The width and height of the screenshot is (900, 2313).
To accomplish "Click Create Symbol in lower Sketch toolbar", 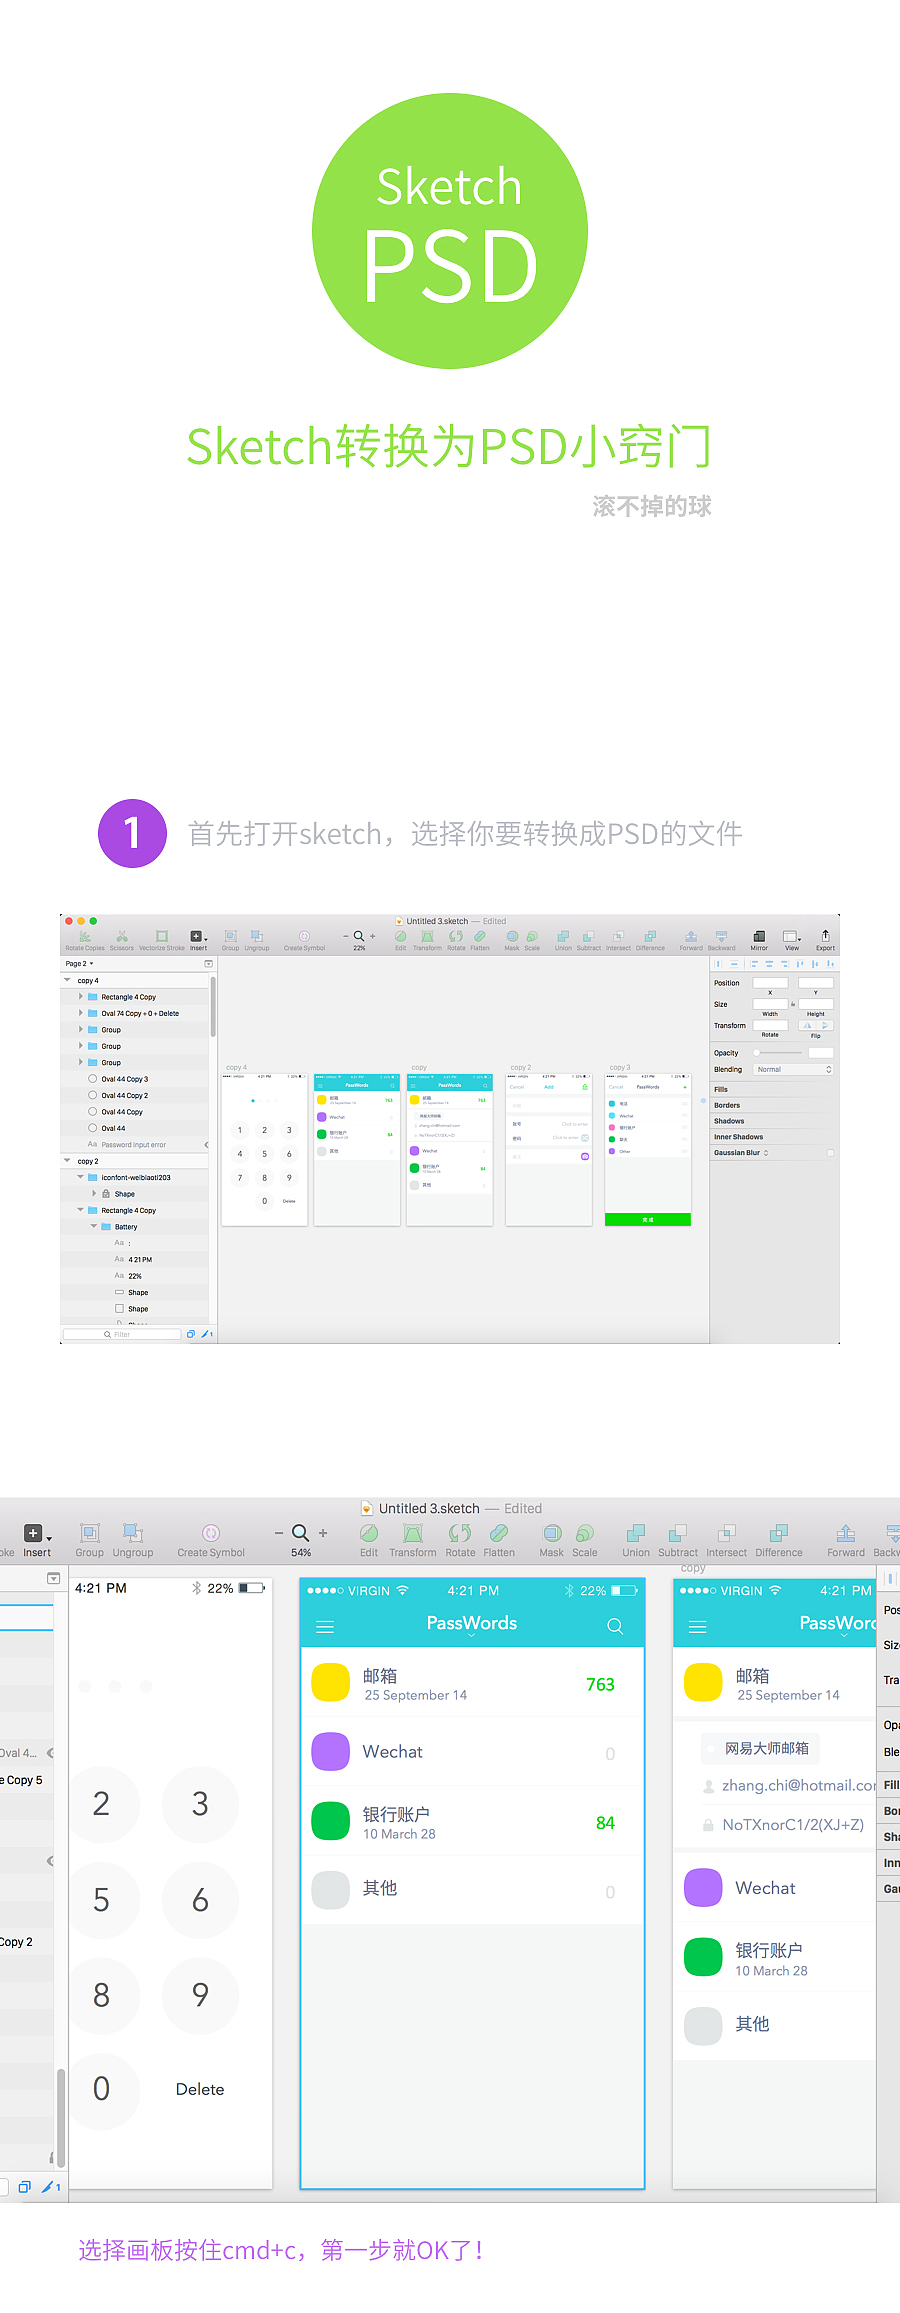I will (x=211, y=1540).
